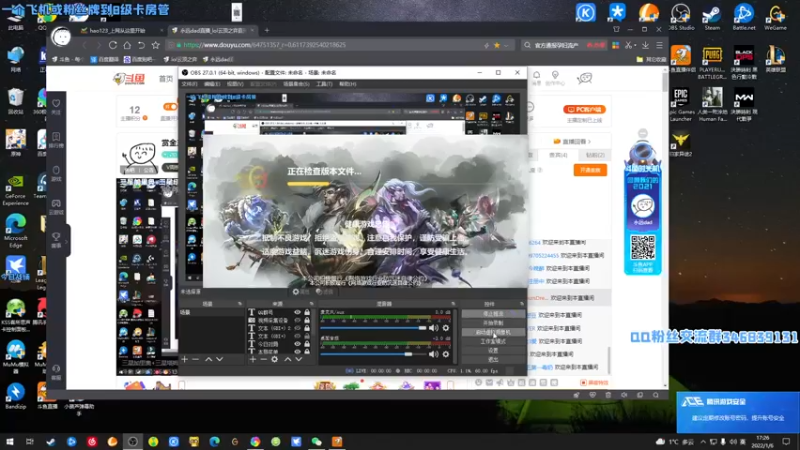The image size is (800, 450).
Task: Go to the browser home page icon
Action: 127,45
